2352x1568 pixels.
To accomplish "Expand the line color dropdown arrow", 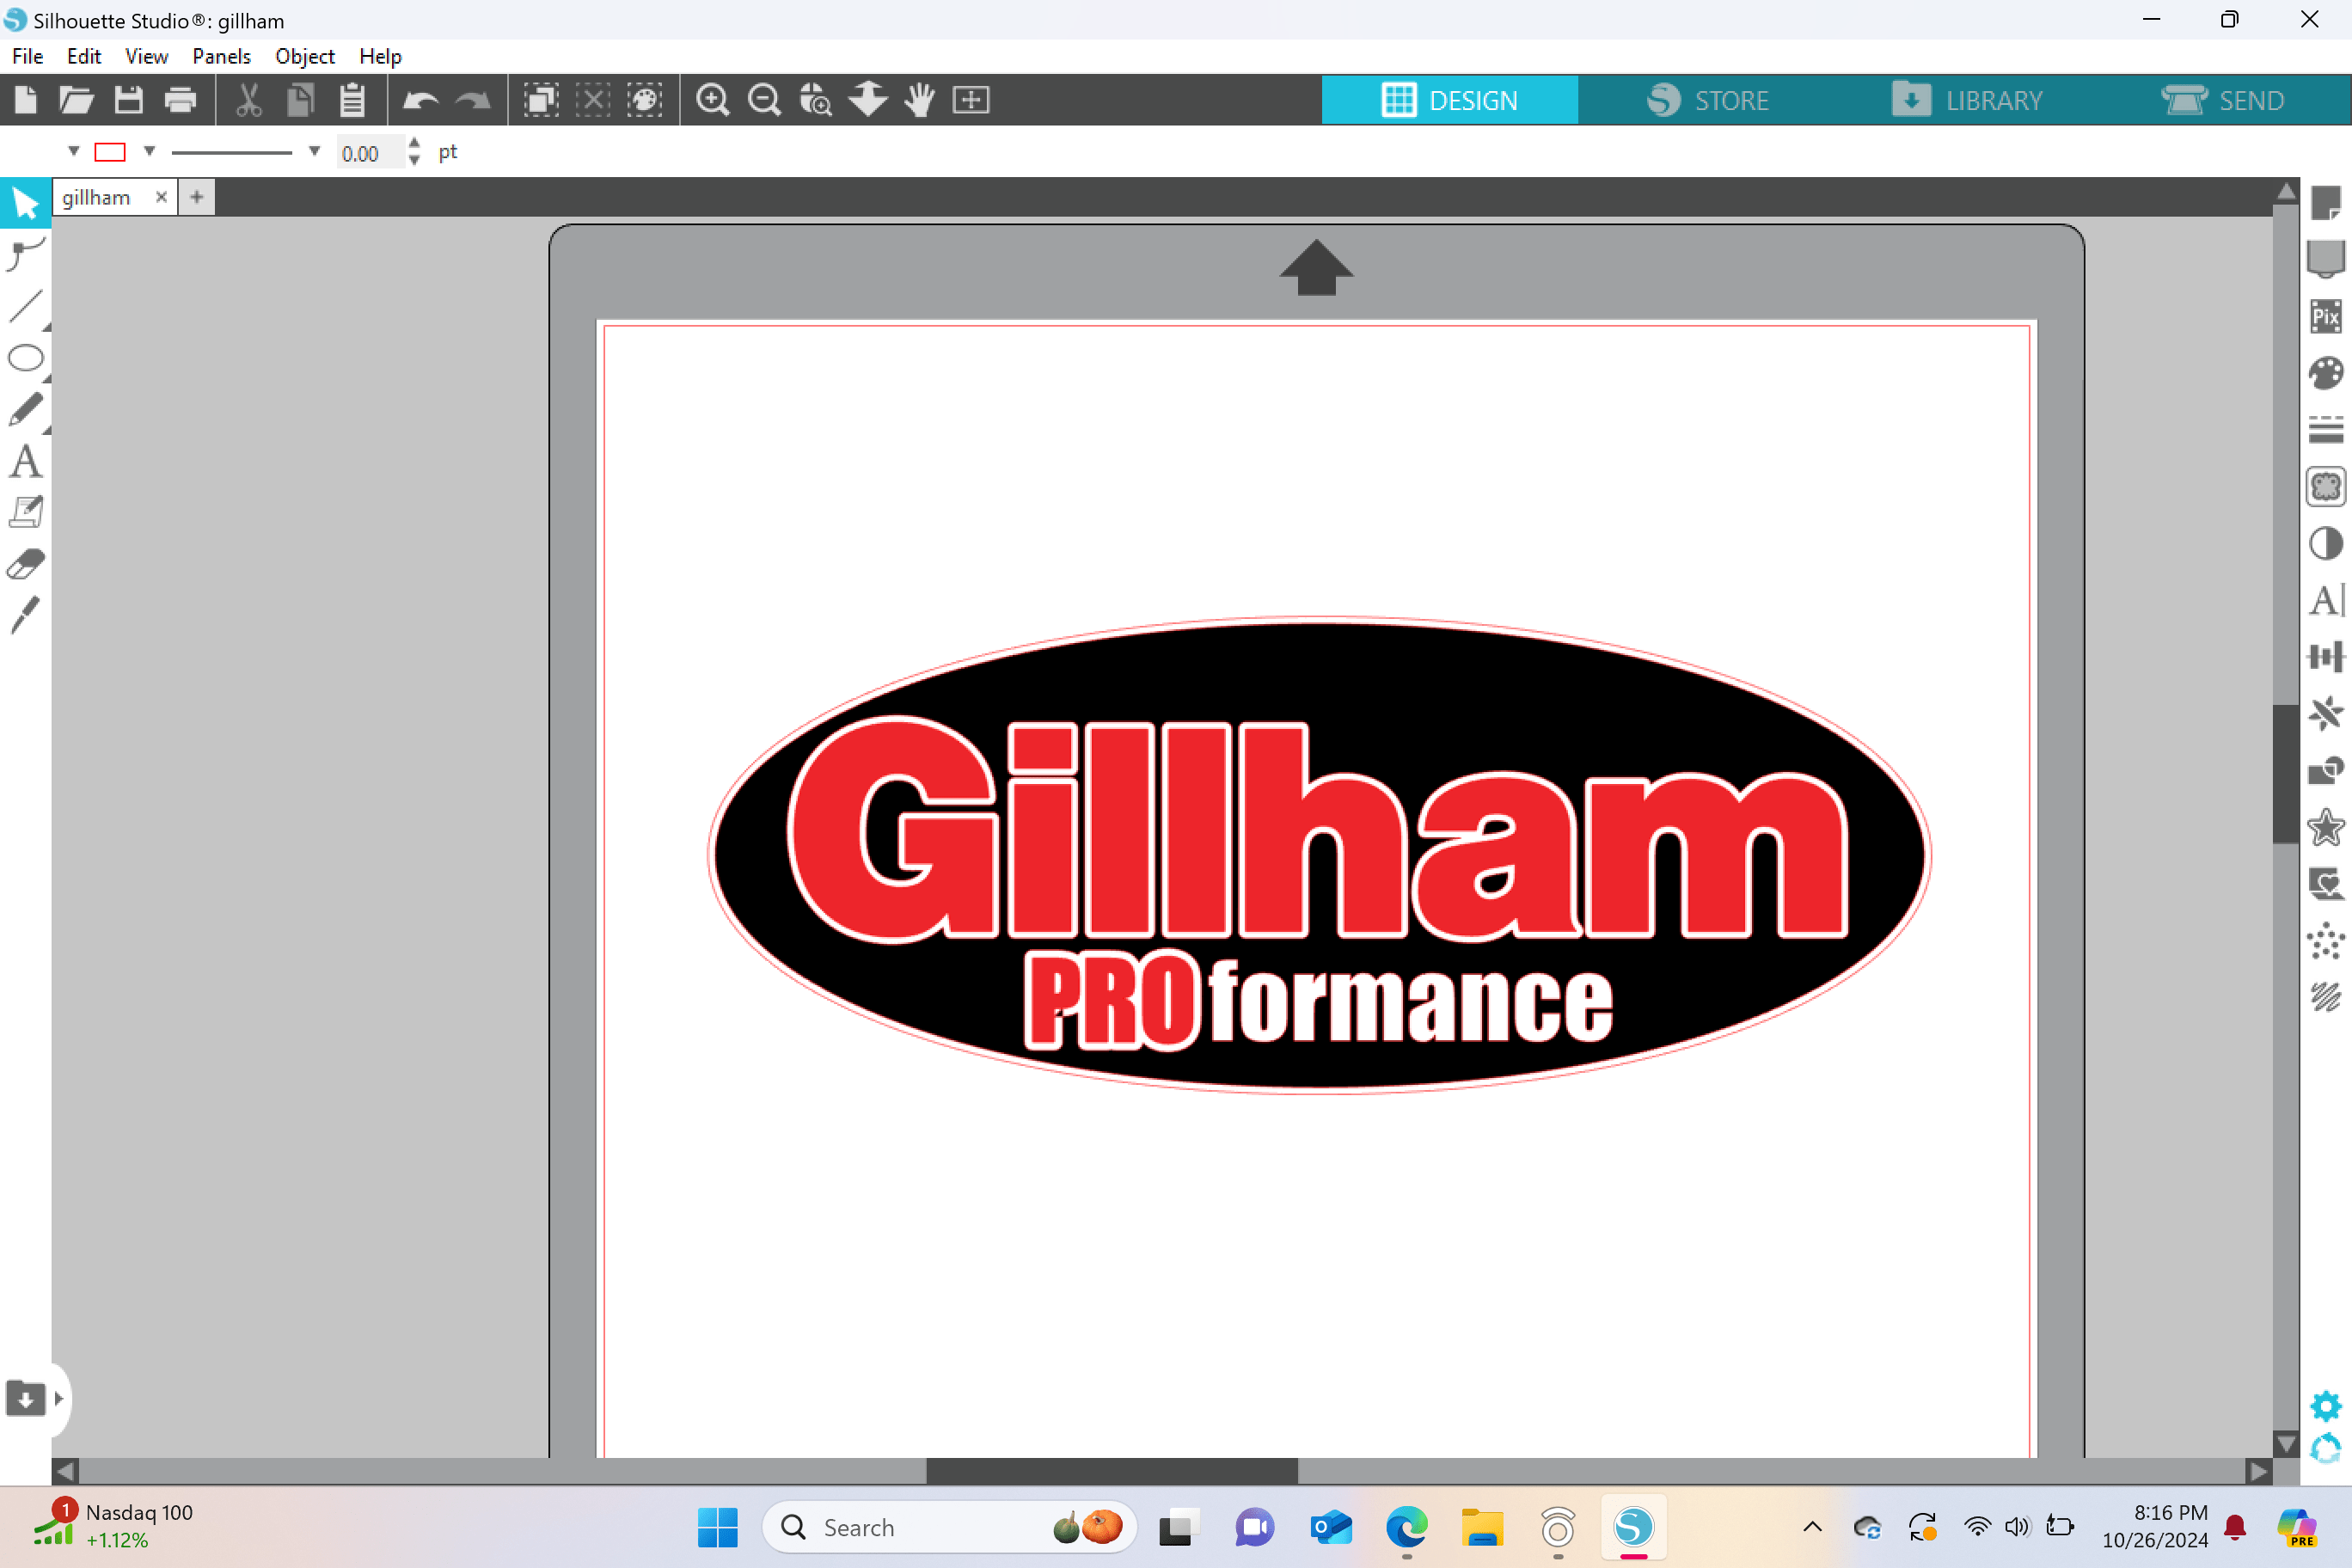I will (150, 152).
